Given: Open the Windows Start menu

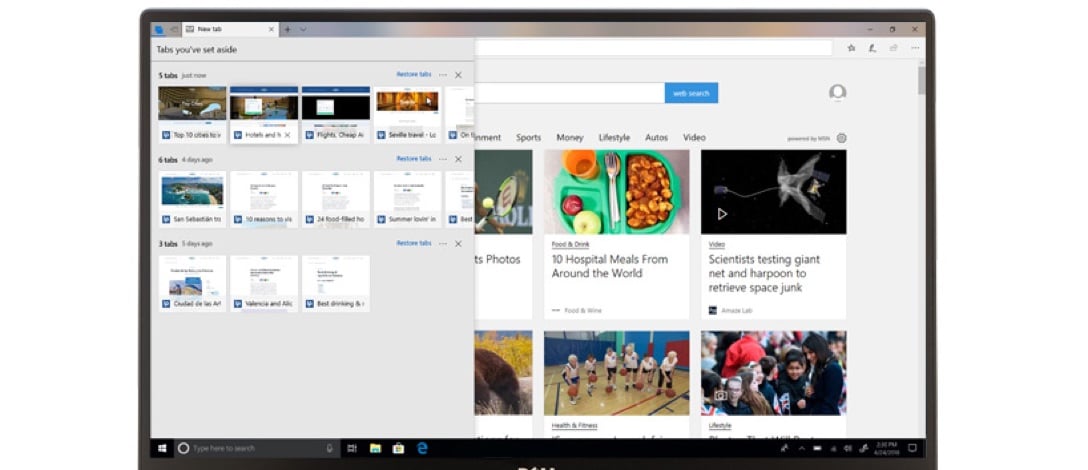Looking at the screenshot, I should click(x=162, y=448).
